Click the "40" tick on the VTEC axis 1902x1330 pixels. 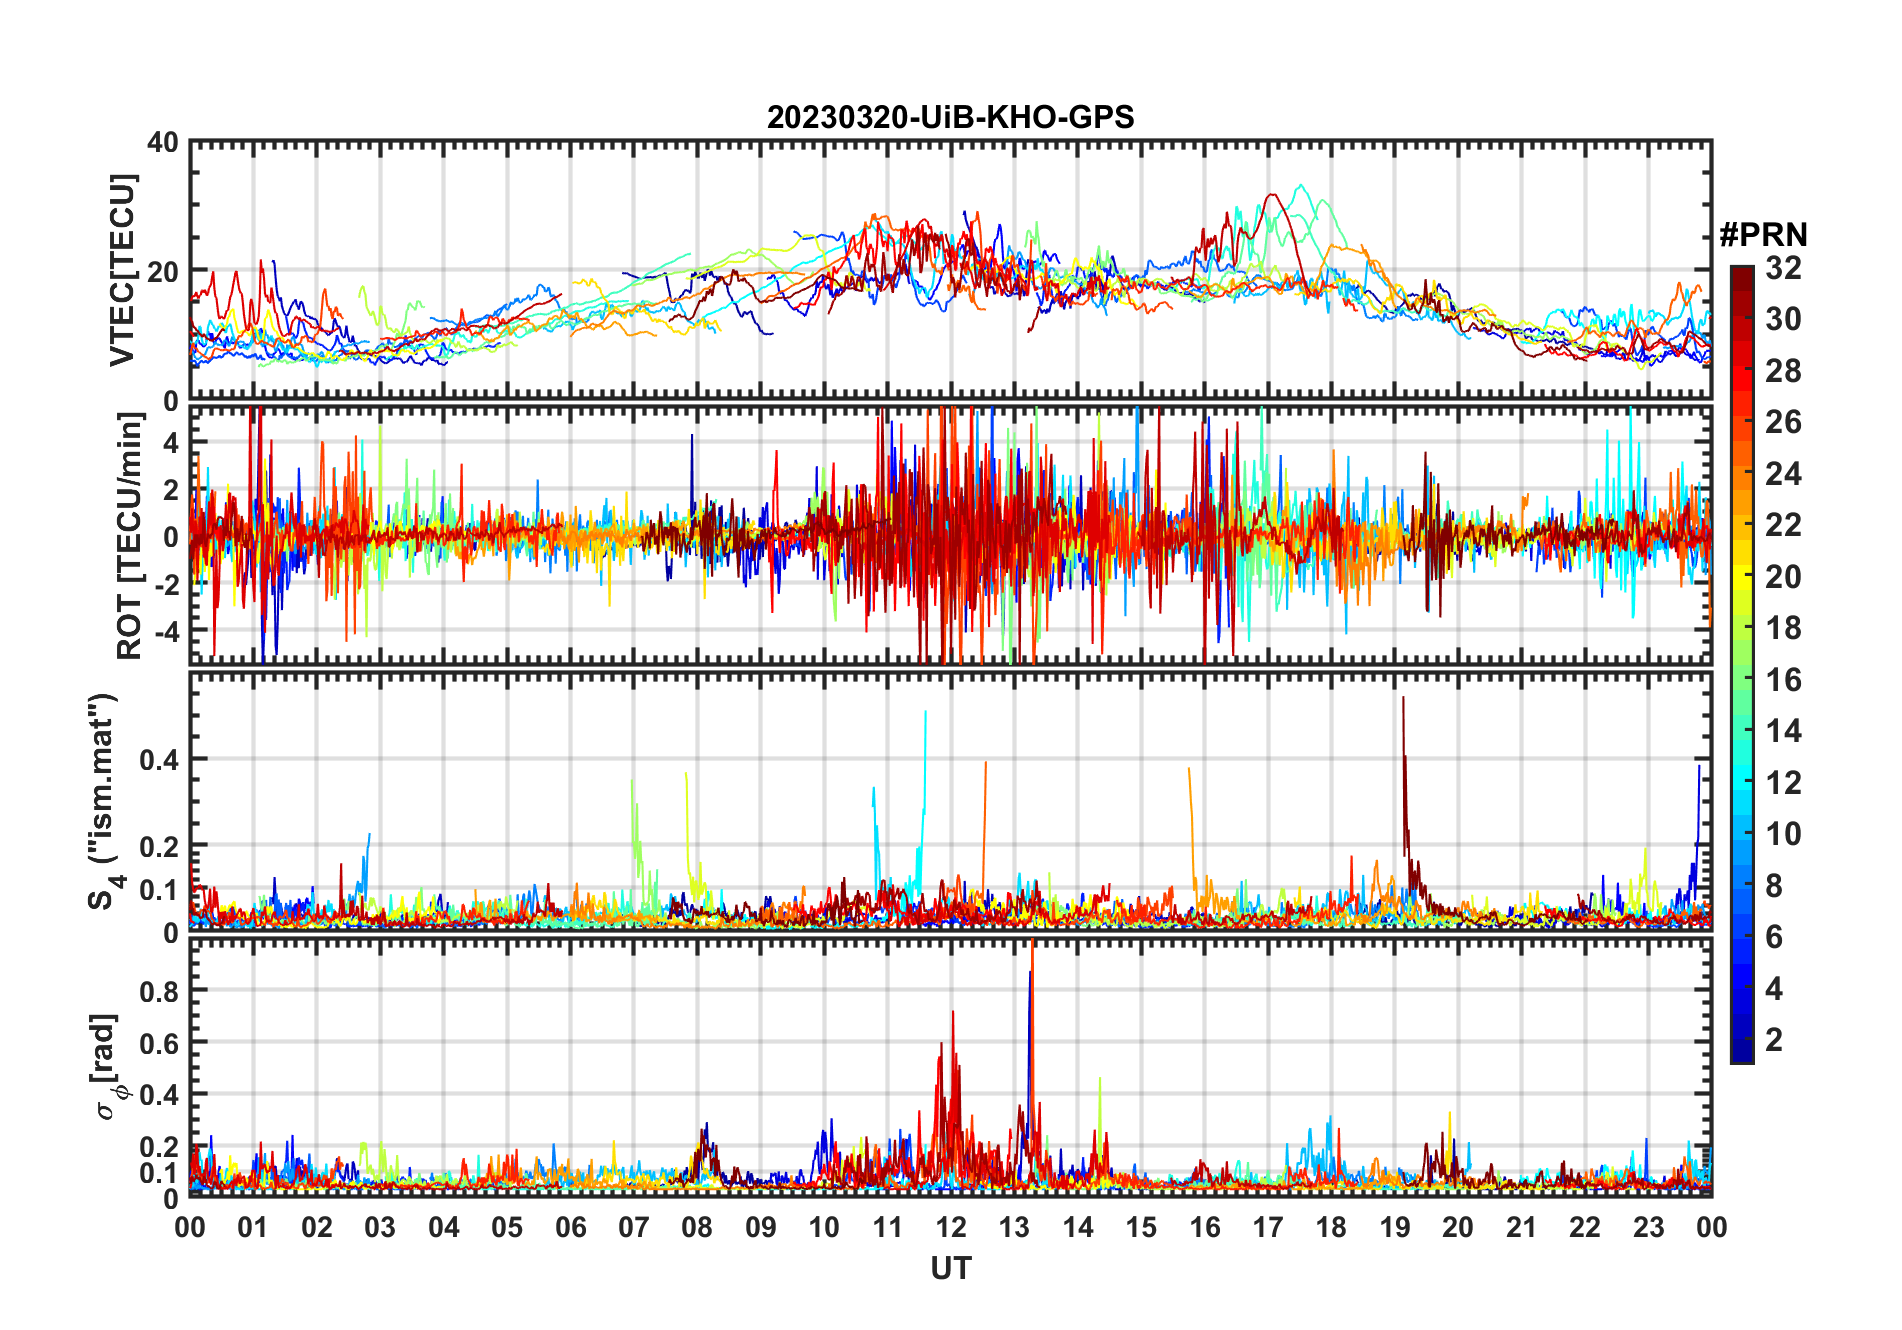pyautogui.click(x=163, y=142)
